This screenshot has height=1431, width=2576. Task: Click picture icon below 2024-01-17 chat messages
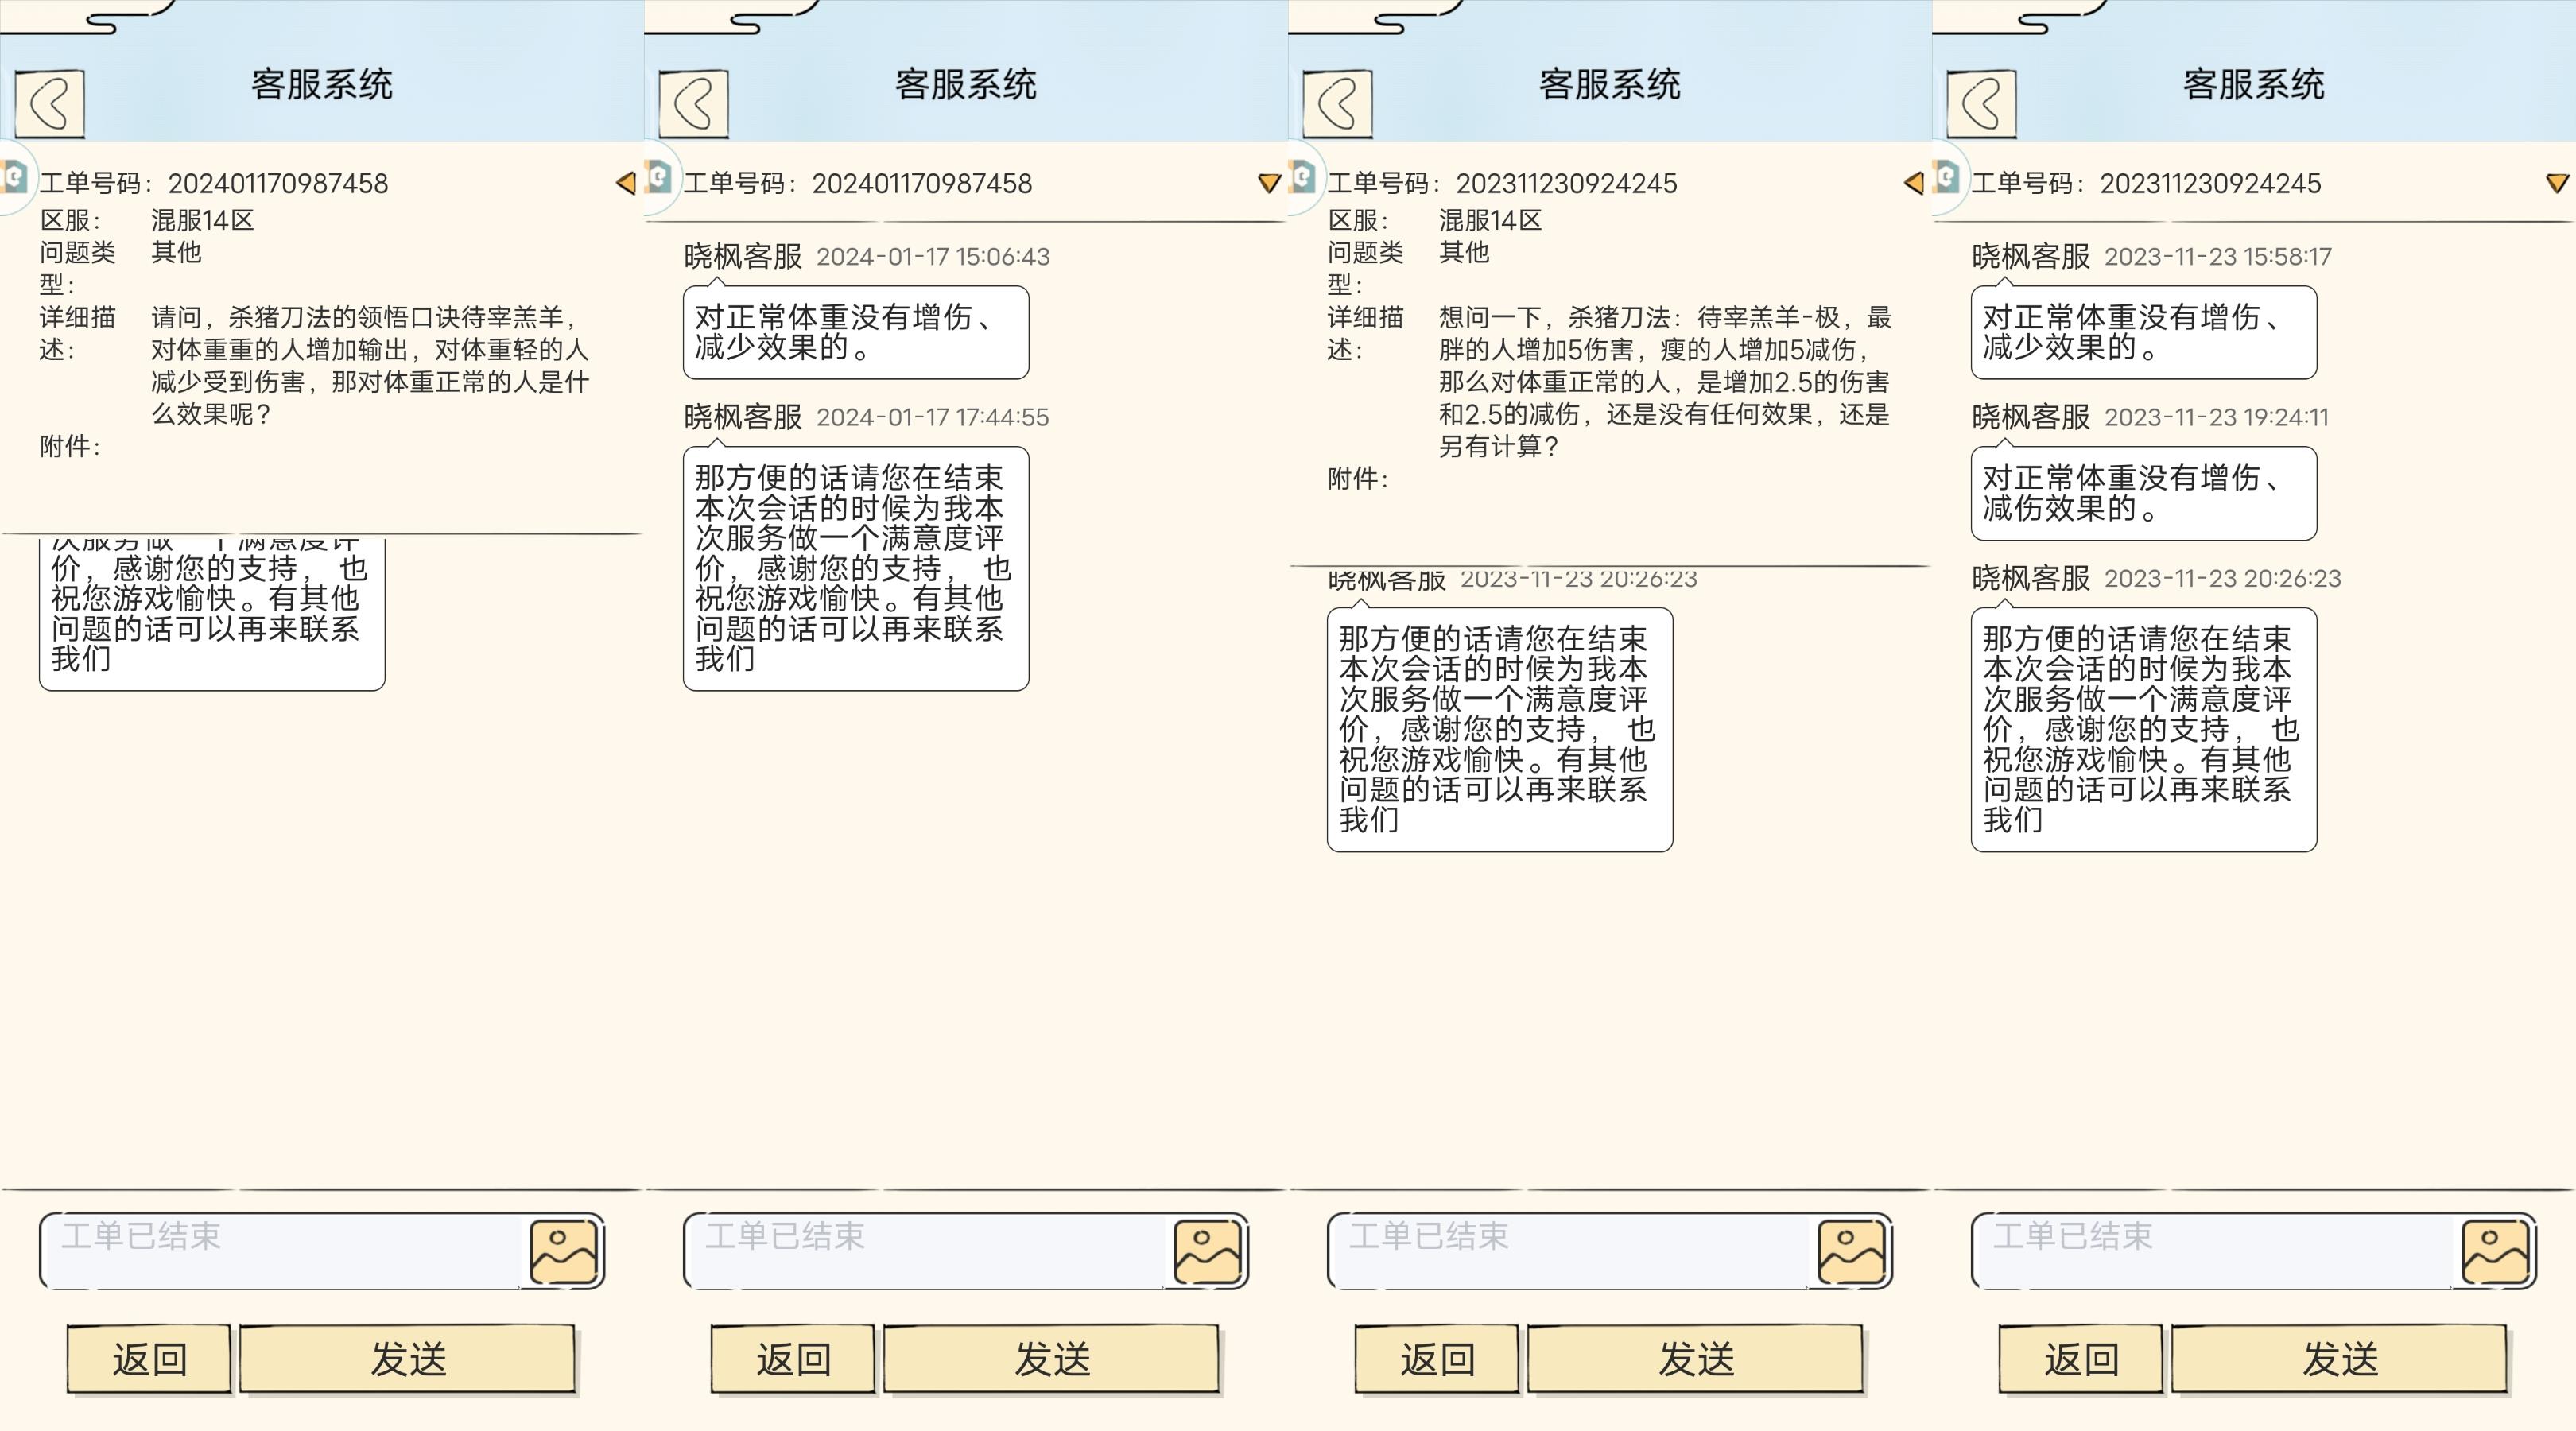point(1208,1251)
